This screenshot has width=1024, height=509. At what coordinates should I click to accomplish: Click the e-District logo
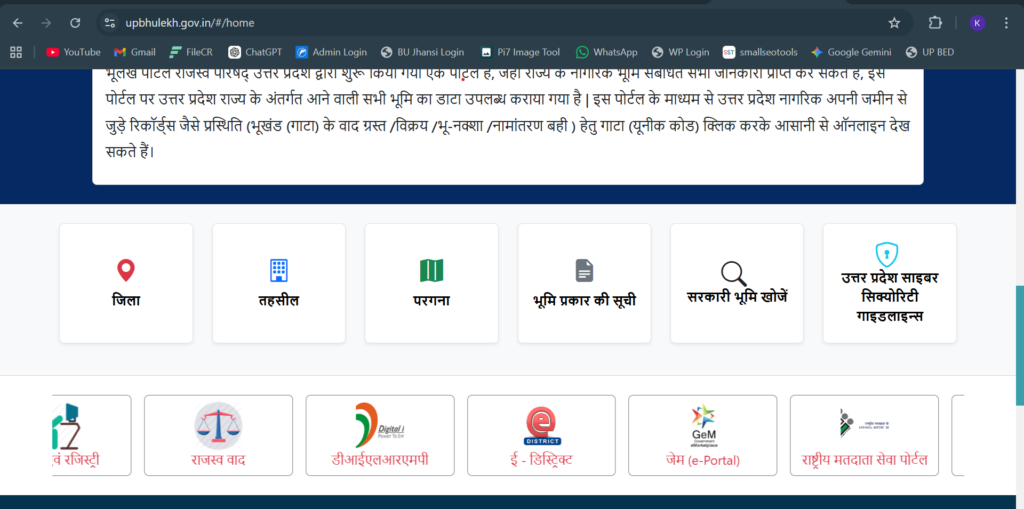543,427
